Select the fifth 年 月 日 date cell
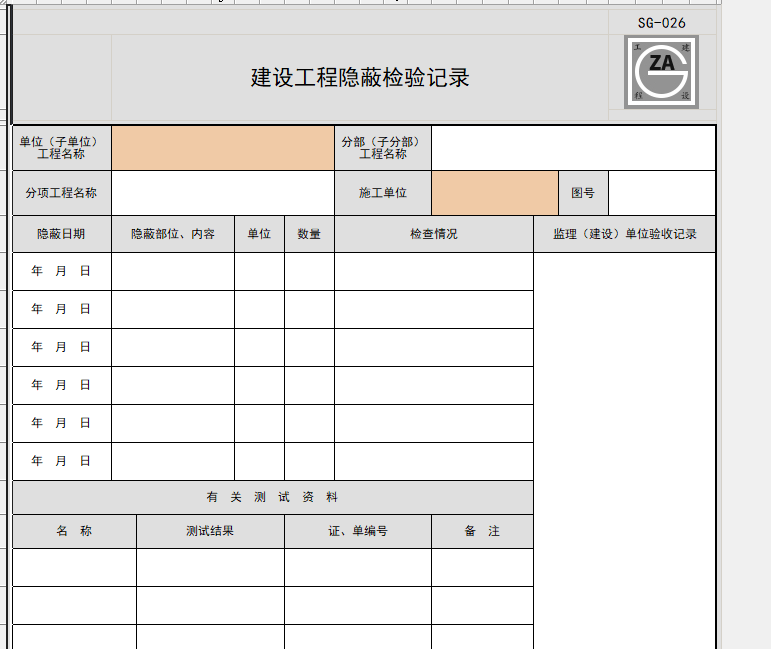The width and height of the screenshot is (771, 649). [62, 423]
